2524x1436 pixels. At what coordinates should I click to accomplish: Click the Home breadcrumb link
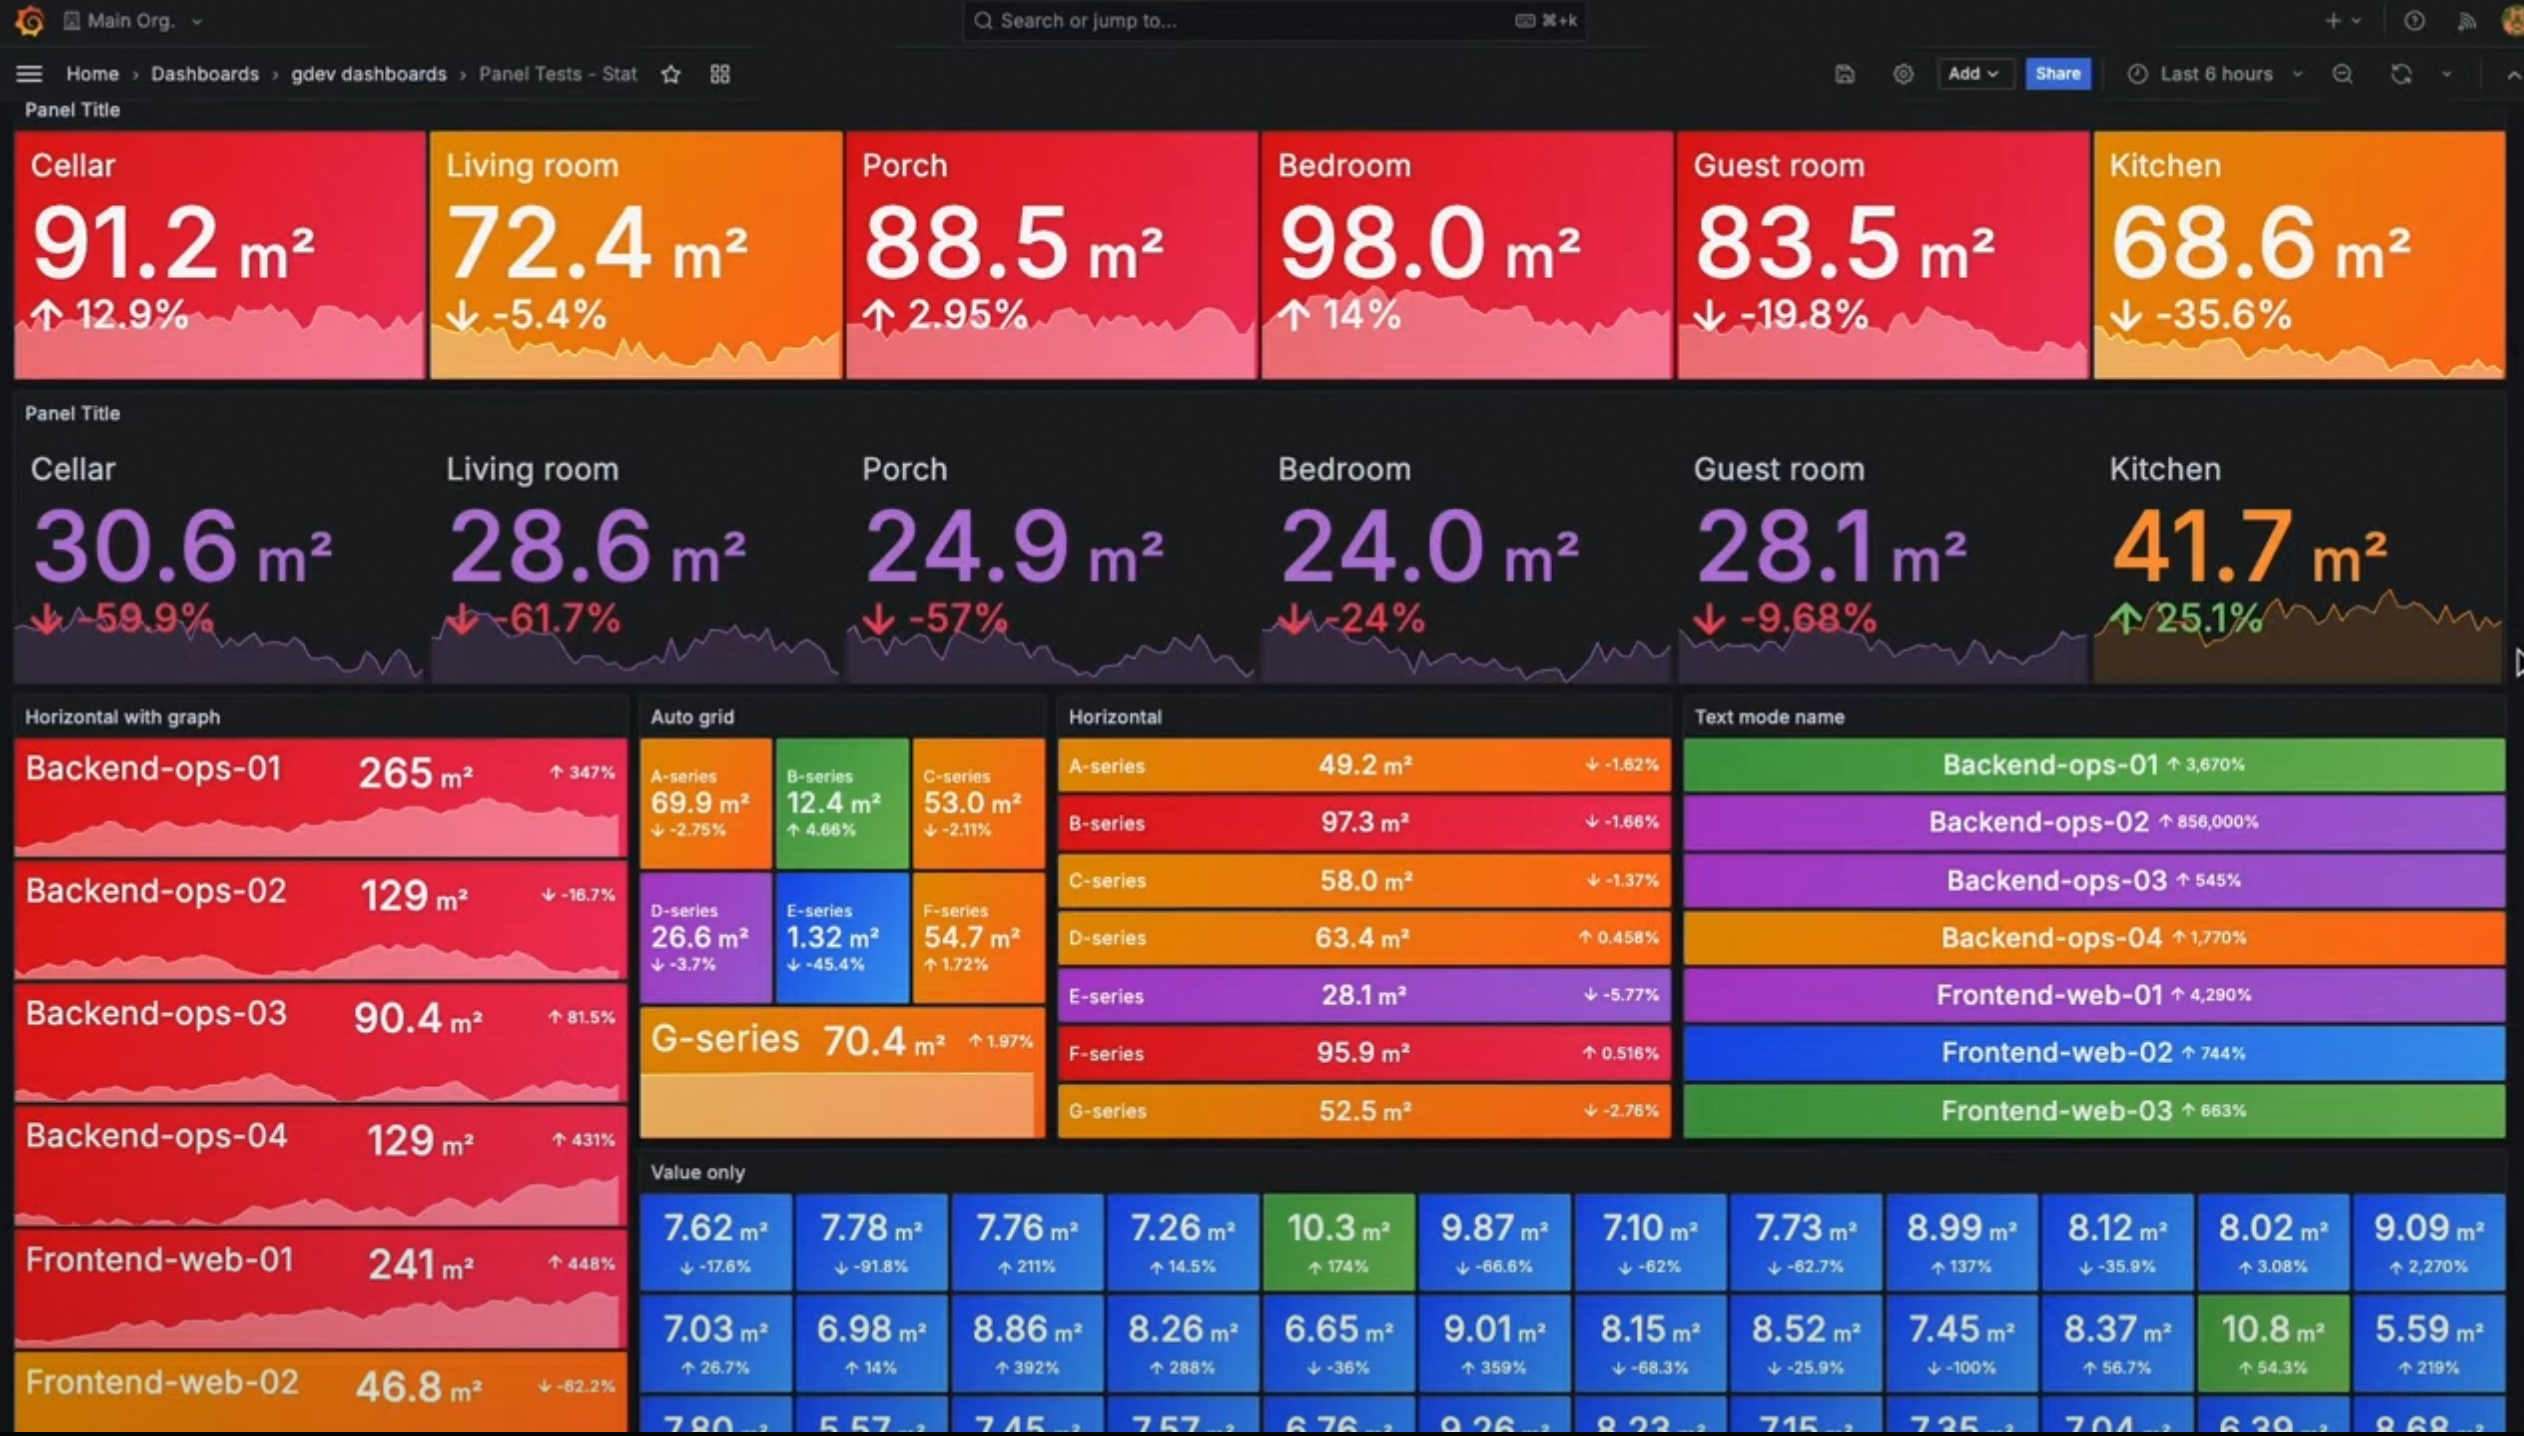pyautogui.click(x=92, y=74)
